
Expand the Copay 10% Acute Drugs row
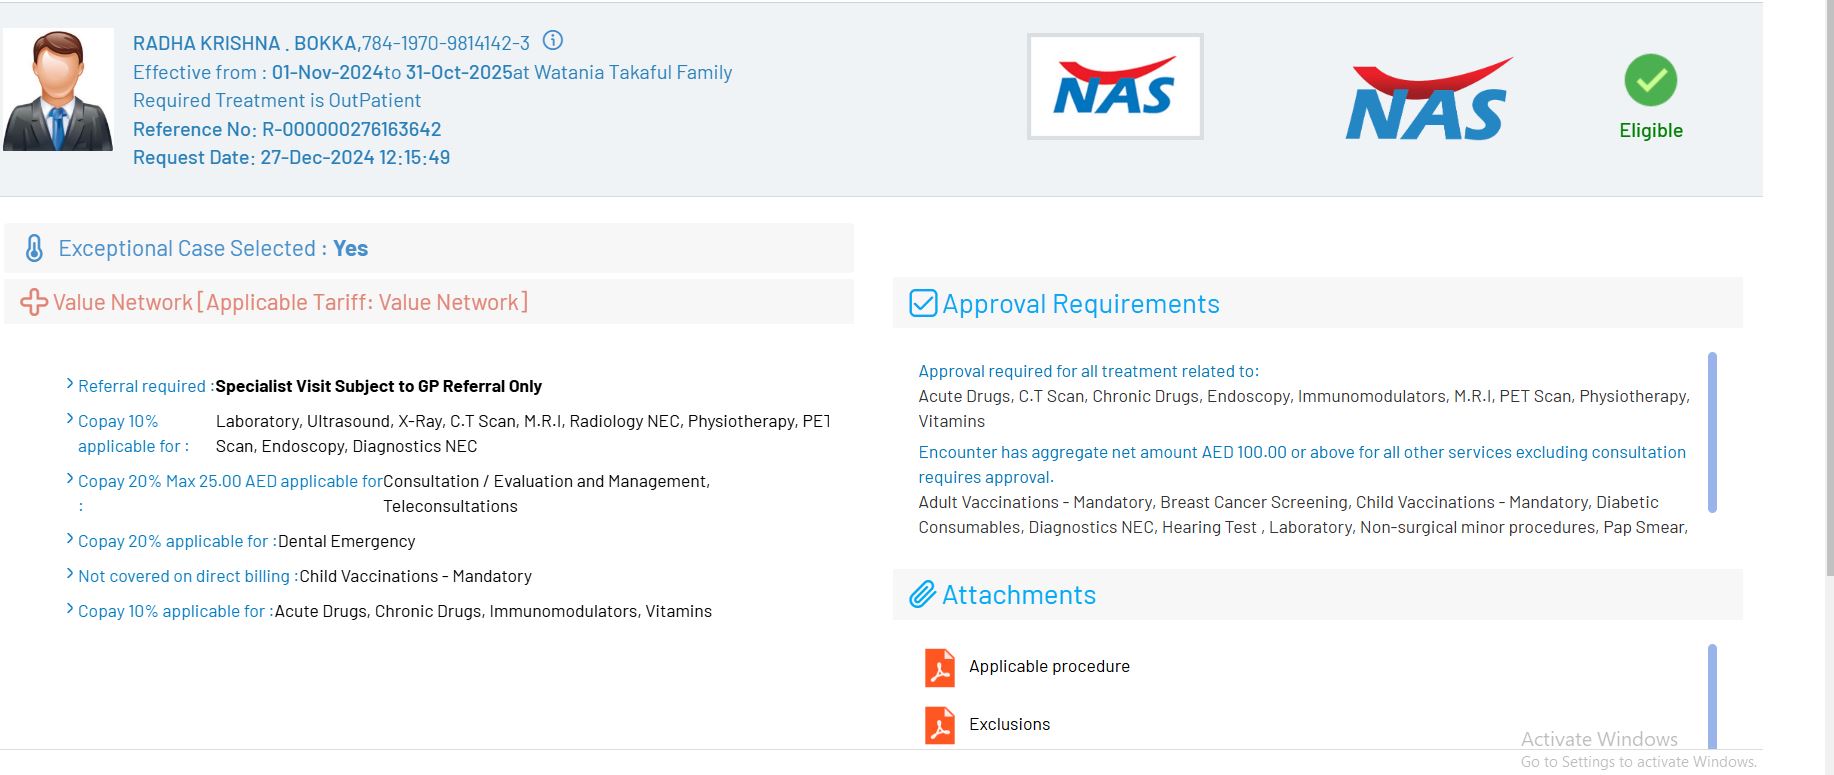click(x=70, y=609)
